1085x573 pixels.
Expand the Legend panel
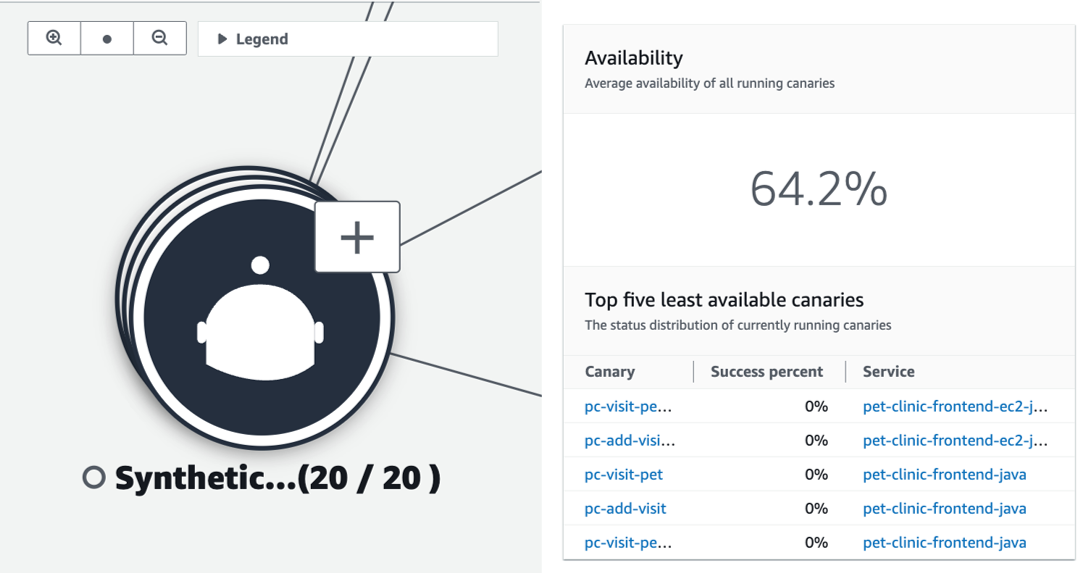[253, 39]
